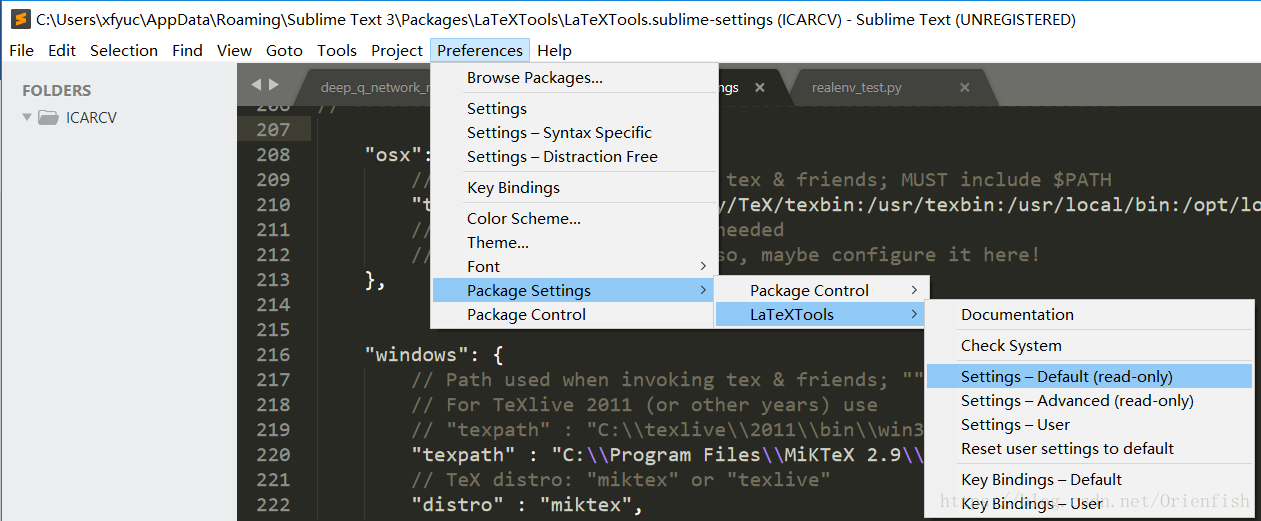Screen dimensions: 1261x521
Task: Click the Sublime Text app icon in title bar
Action: pyautogui.click(x=20, y=19)
